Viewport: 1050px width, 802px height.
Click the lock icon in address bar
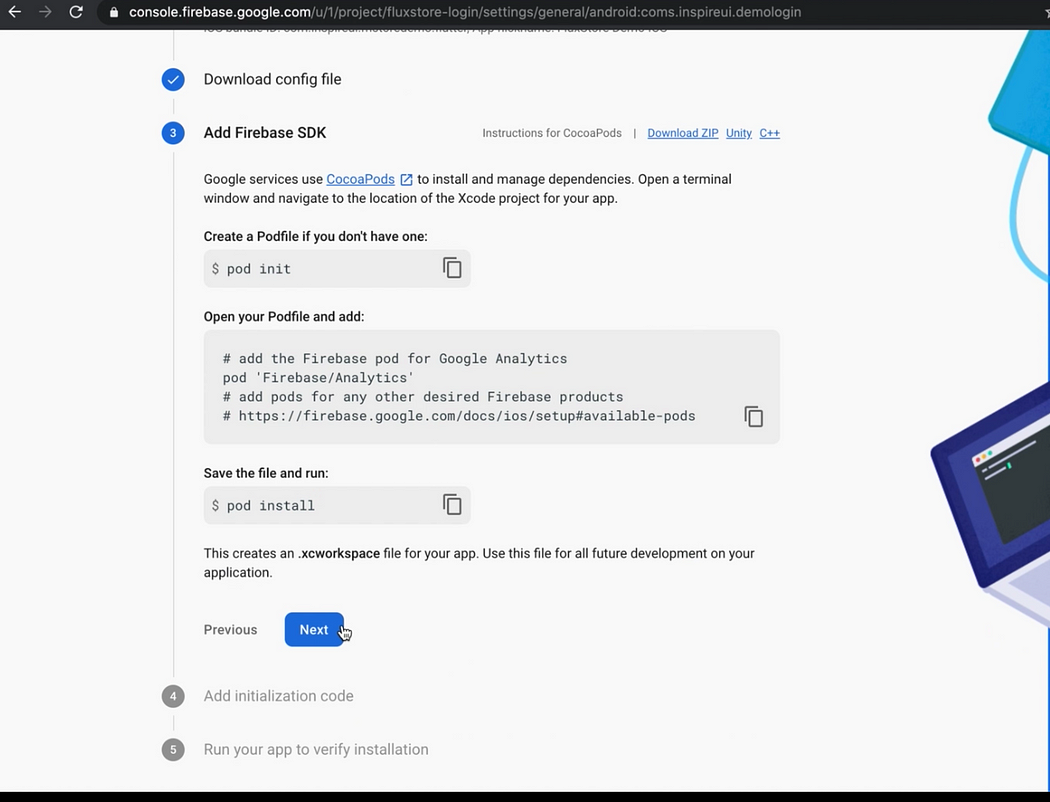pyautogui.click(x=114, y=13)
